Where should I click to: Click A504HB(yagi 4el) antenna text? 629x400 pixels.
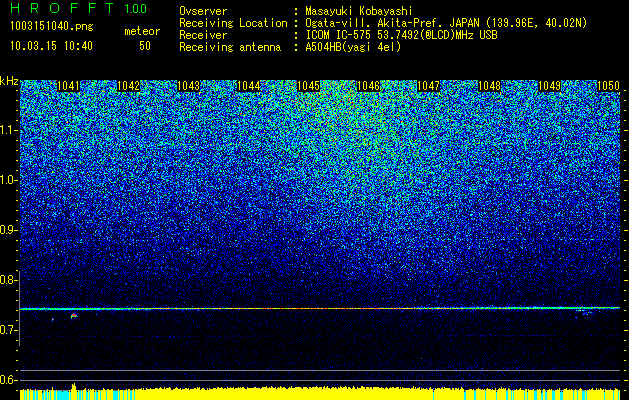click(353, 47)
